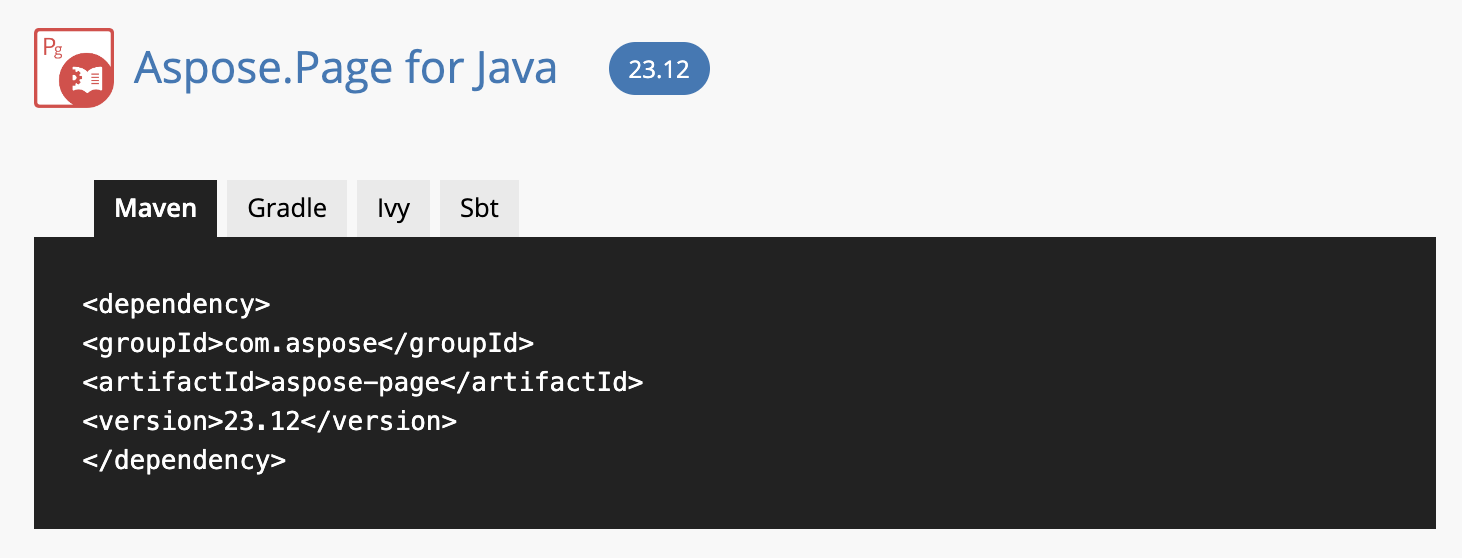Viewport: 1462px width, 558px height.
Task: Open the Aspose.Page for Java title link
Action: 345,68
